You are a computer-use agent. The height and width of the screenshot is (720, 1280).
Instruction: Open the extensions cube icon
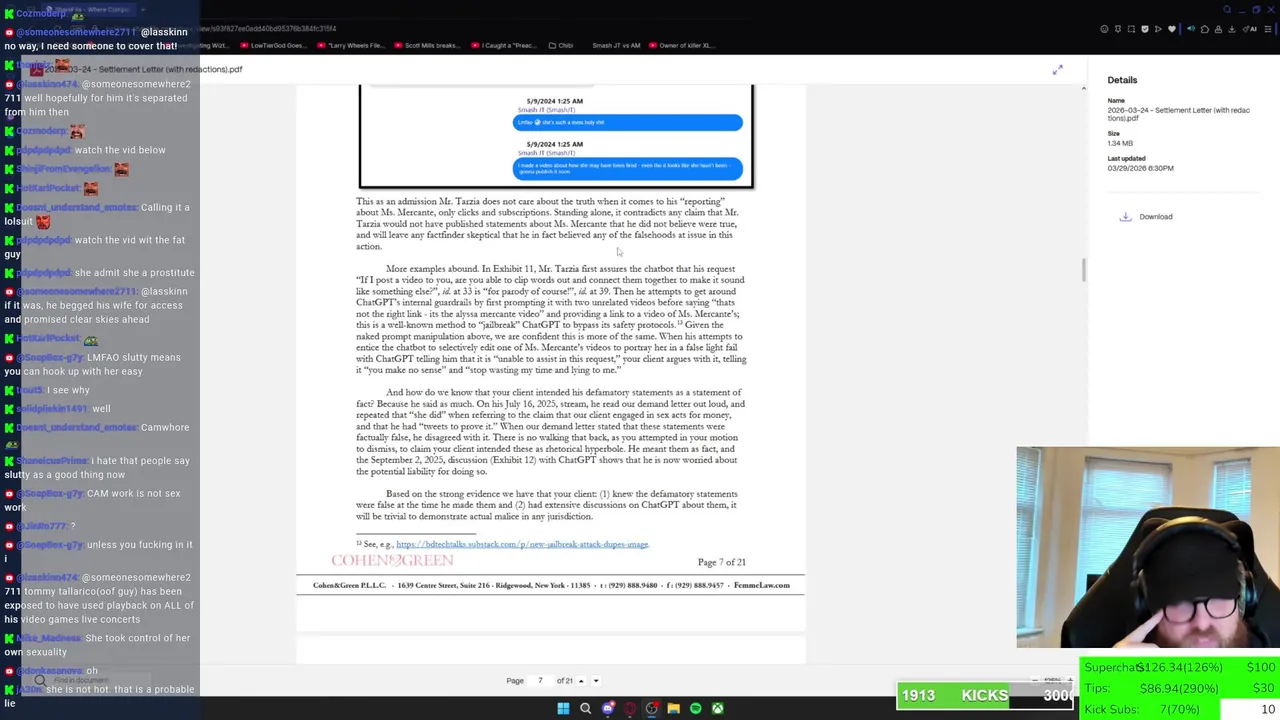point(1205,29)
